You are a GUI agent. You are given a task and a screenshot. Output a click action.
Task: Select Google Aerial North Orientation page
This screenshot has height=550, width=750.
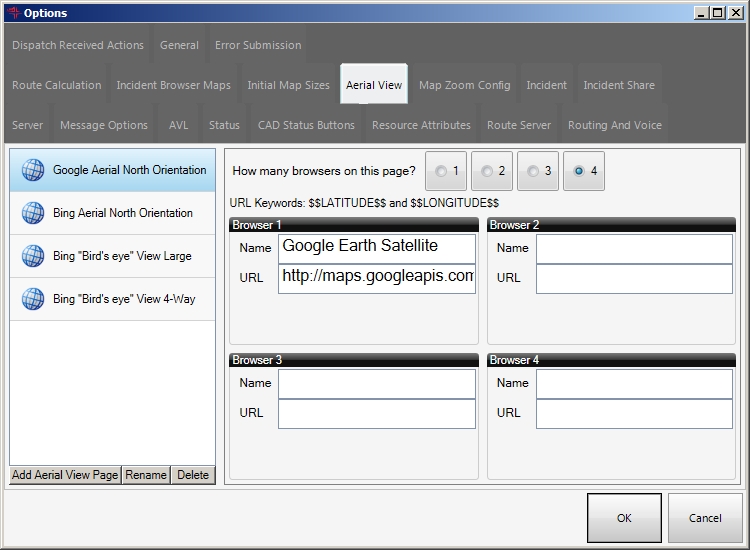coord(112,170)
